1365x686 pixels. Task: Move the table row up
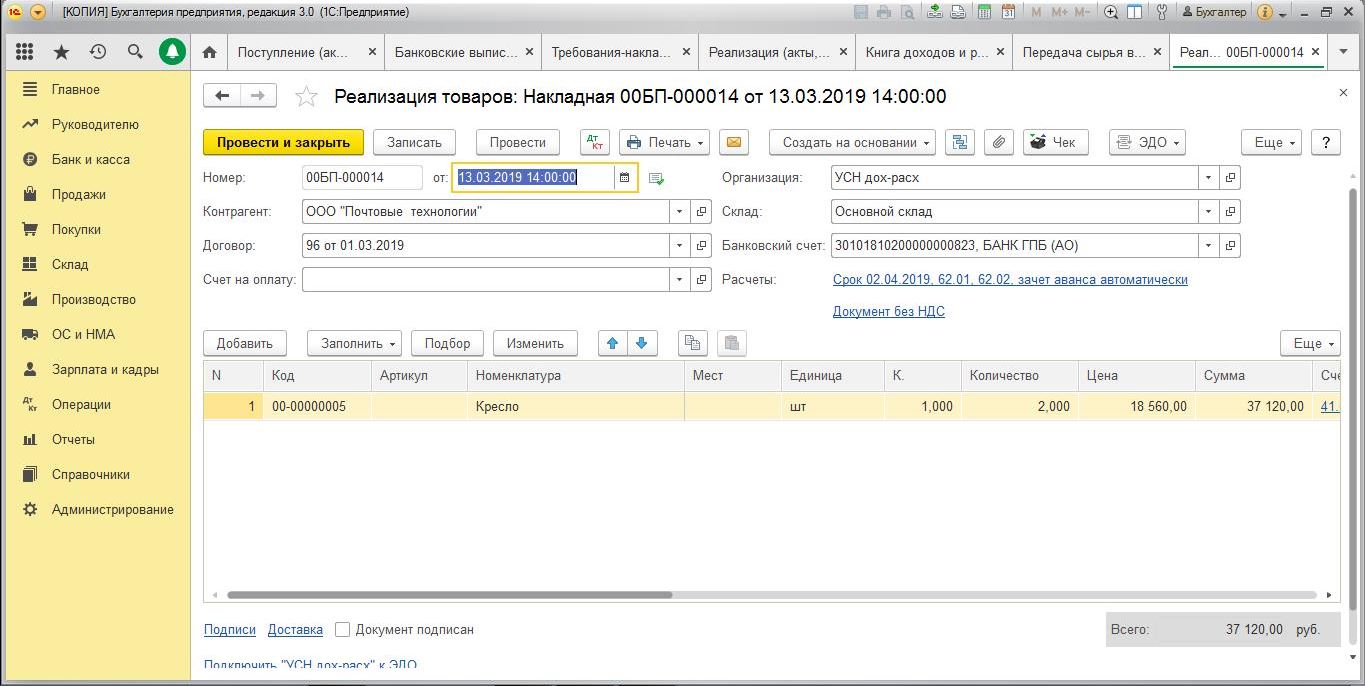point(612,343)
